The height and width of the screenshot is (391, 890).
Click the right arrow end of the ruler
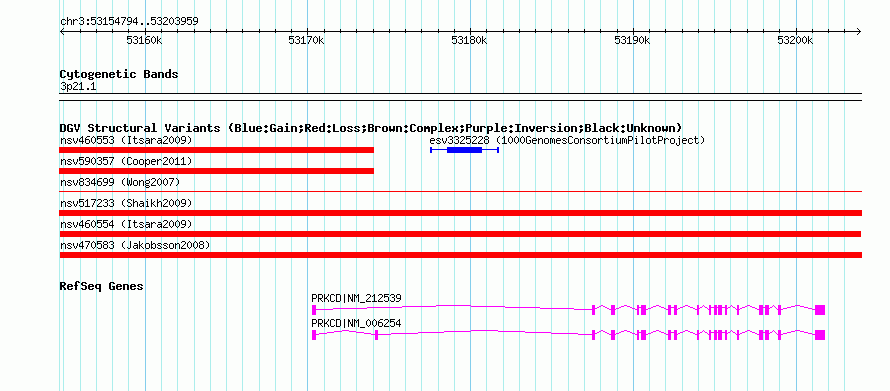[859, 31]
